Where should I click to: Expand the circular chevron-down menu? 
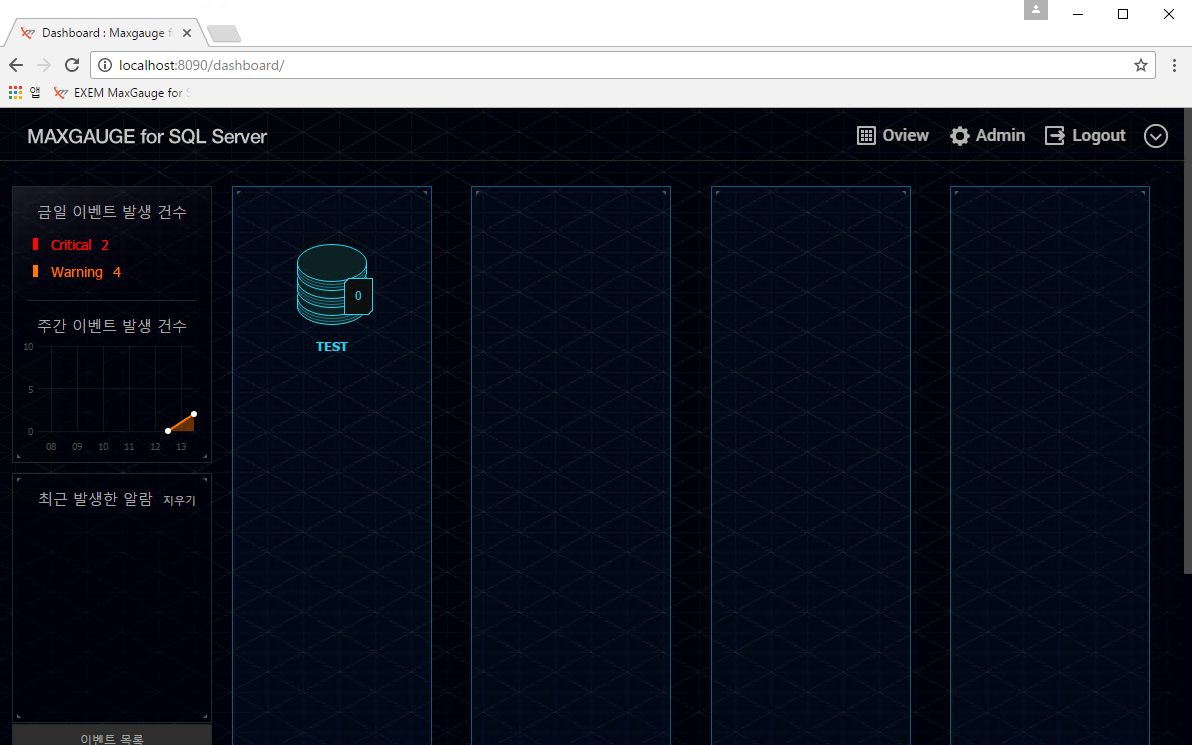tap(1156, 136)
